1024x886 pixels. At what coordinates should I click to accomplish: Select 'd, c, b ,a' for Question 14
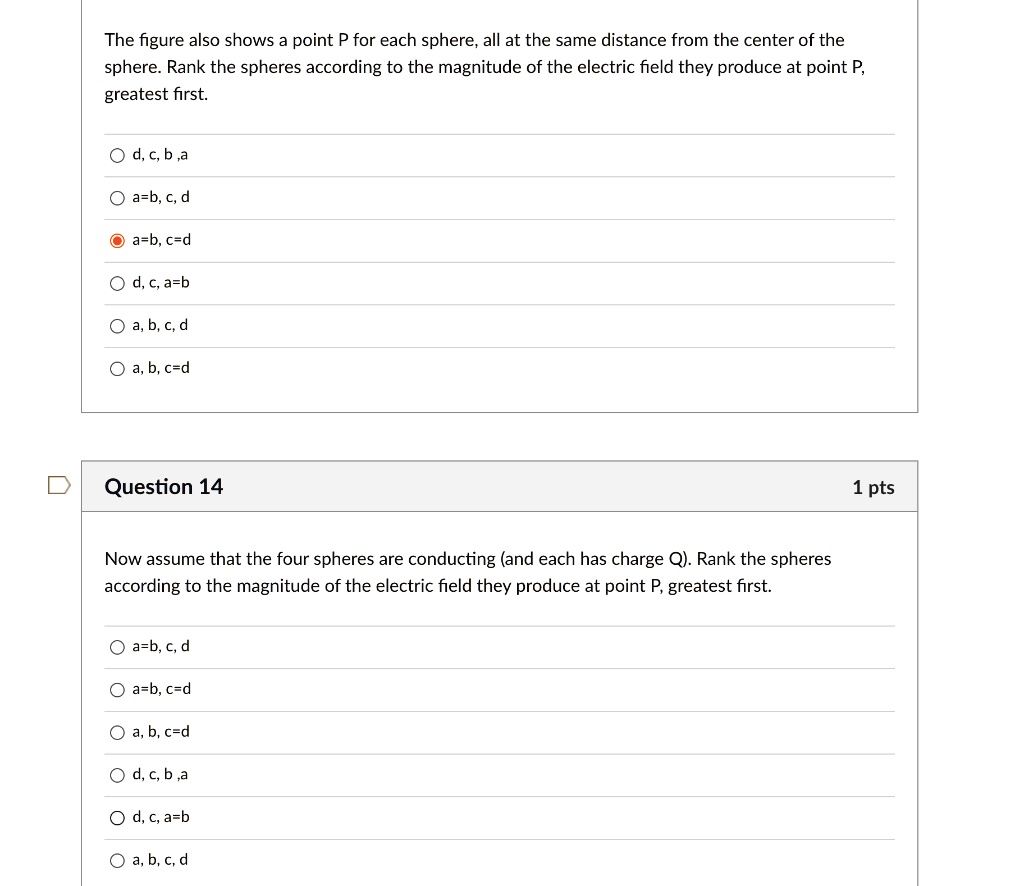coord(118,775)
